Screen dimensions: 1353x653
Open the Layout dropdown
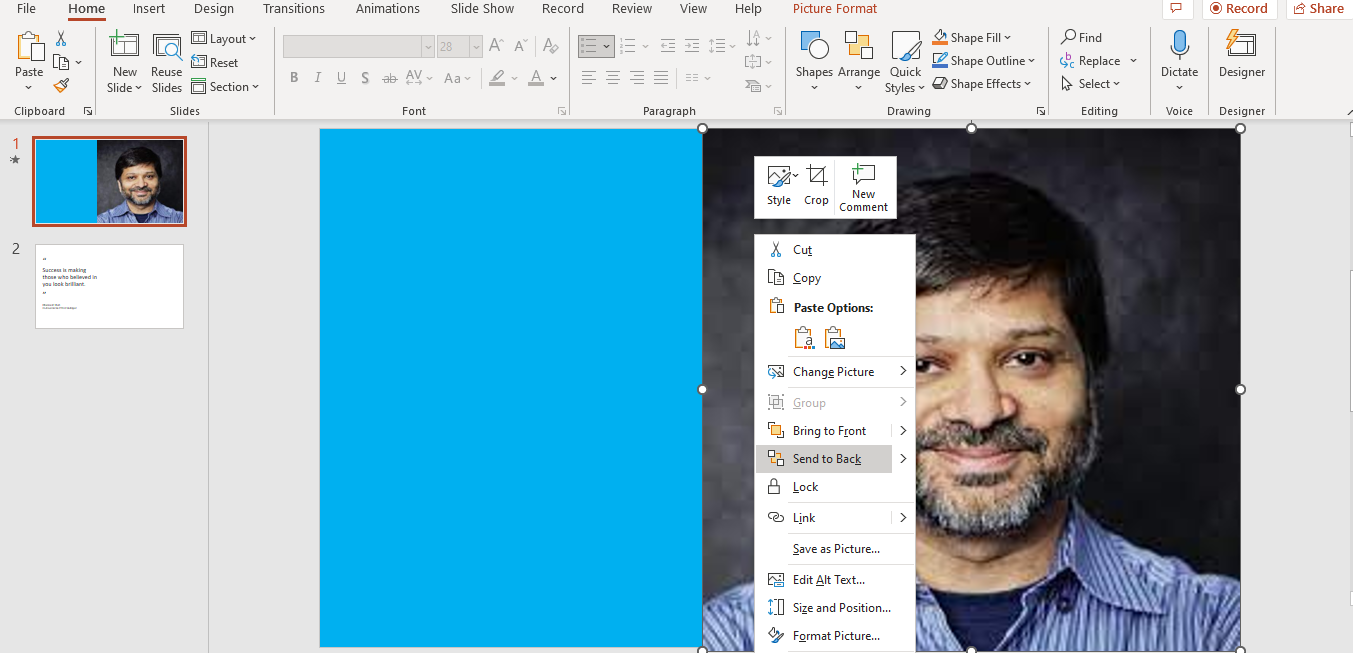tap(224, 38)
